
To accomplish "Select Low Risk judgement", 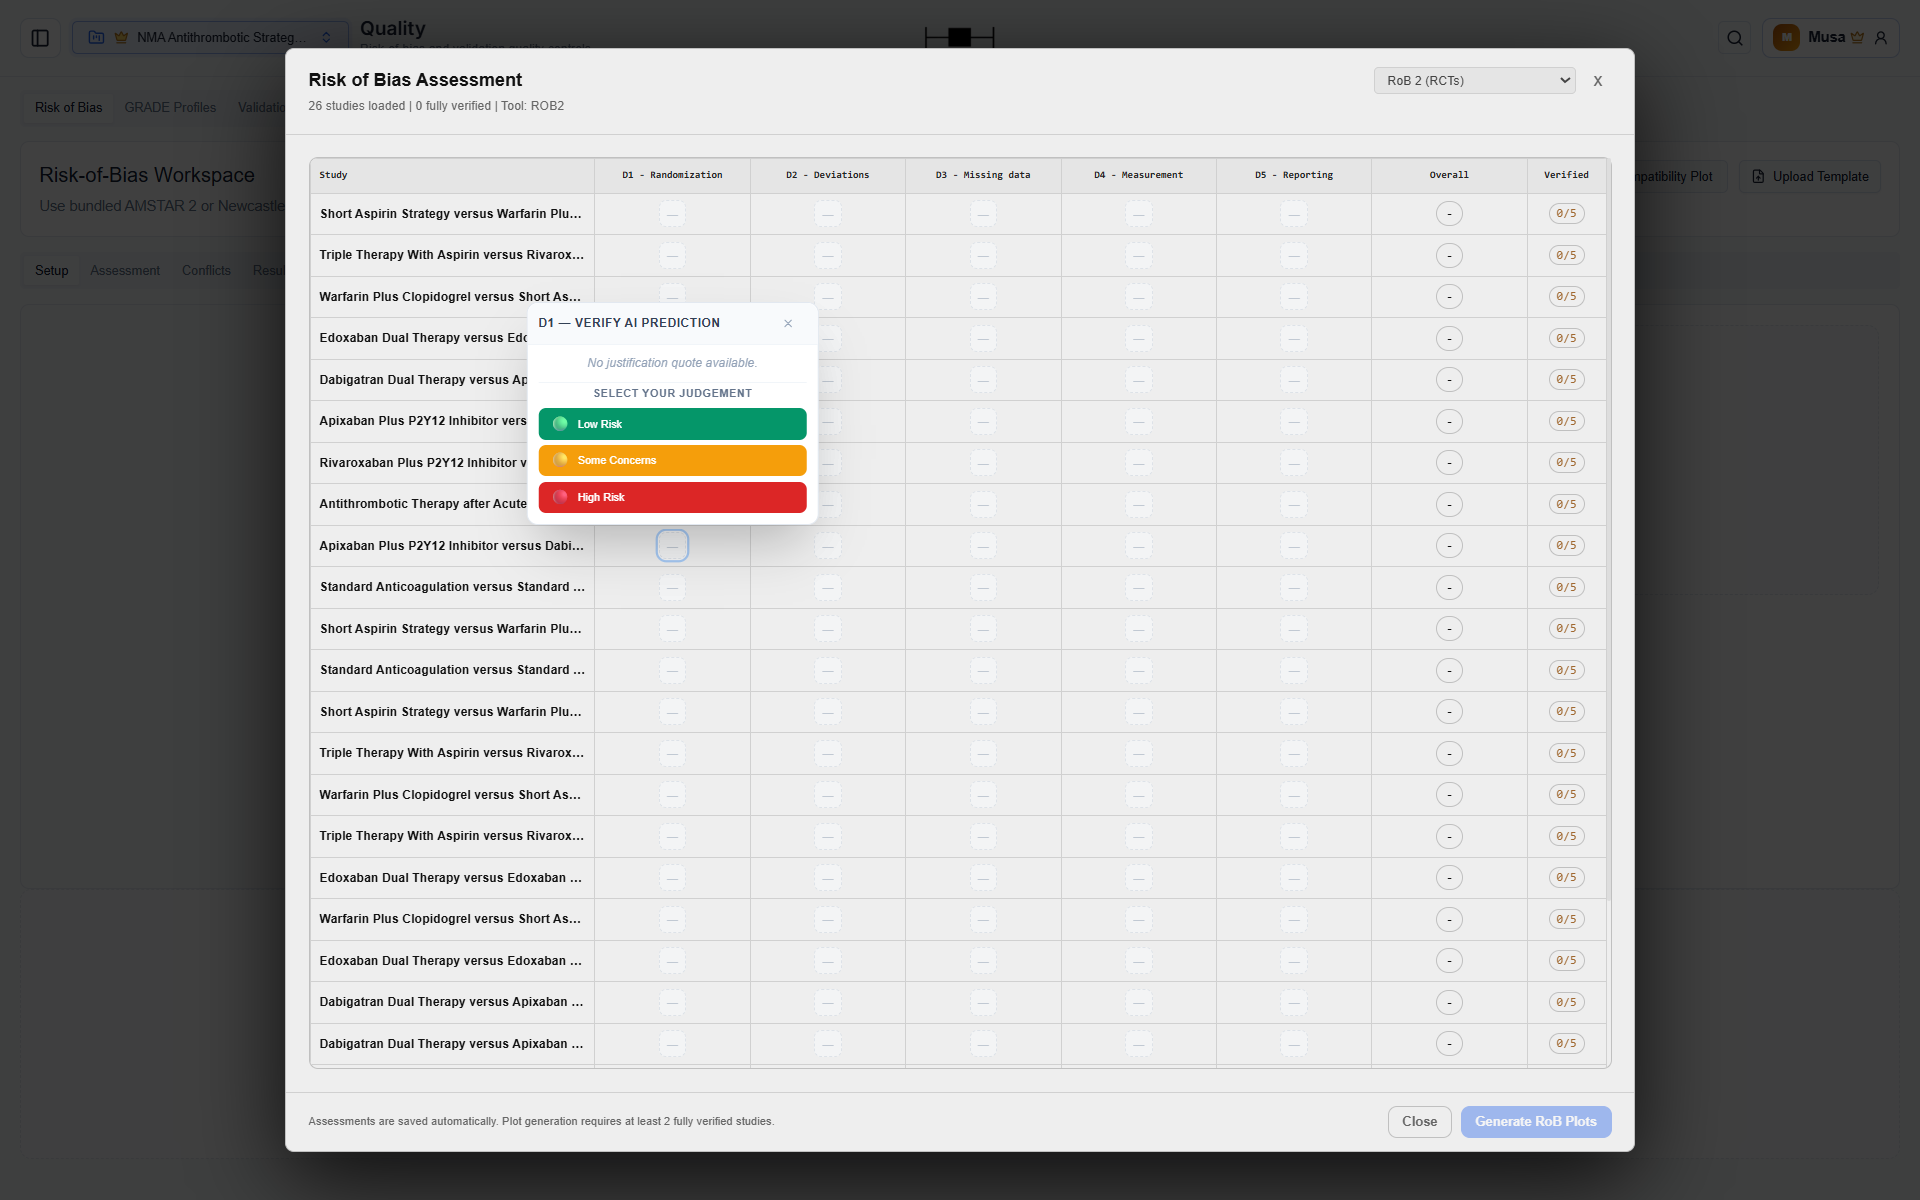I will click(672, 424).
